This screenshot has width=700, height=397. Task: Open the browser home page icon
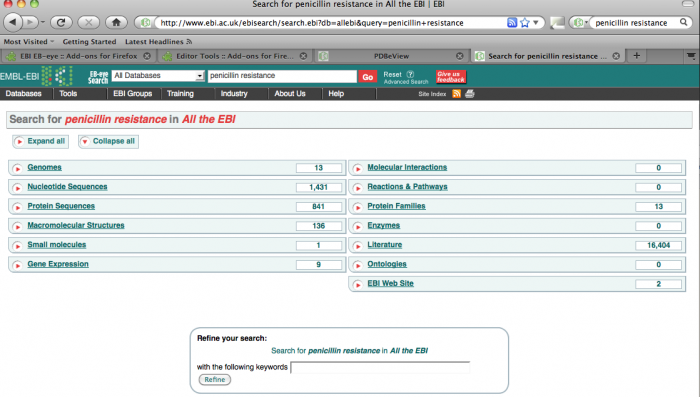(116, 22)
